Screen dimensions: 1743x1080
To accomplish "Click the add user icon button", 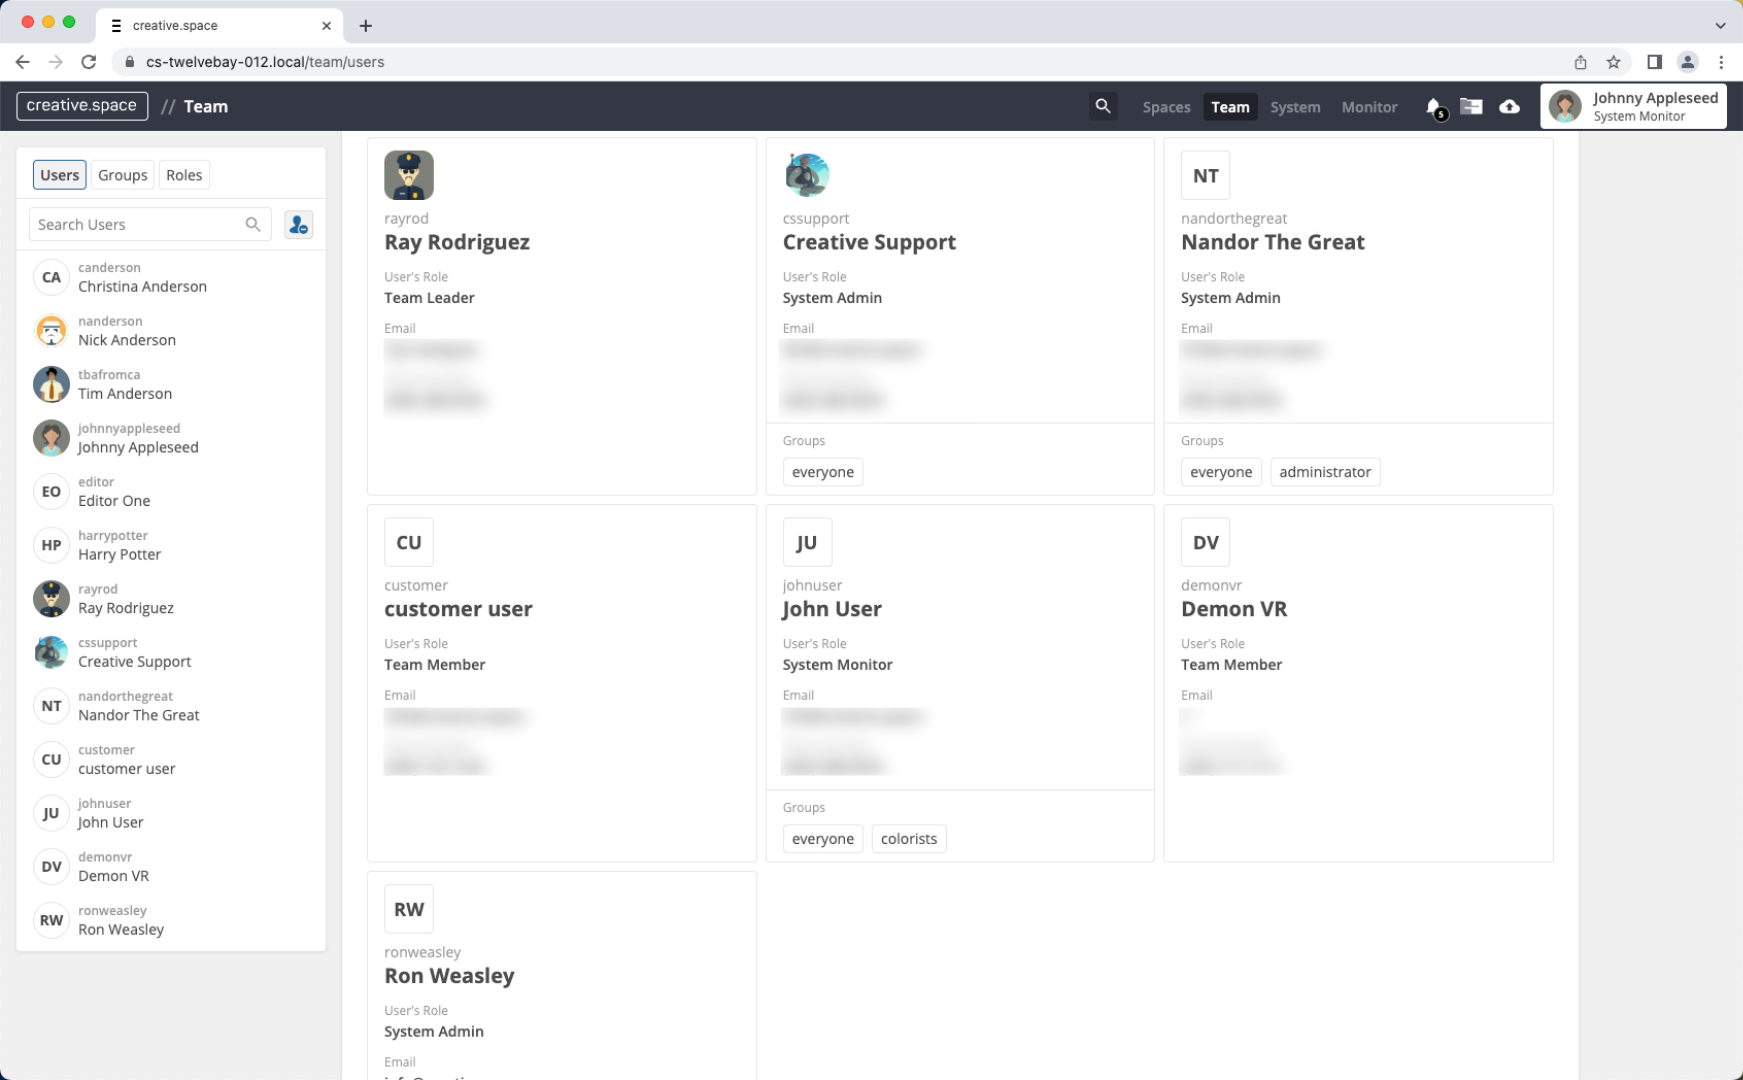I will [x=298, y=225].
